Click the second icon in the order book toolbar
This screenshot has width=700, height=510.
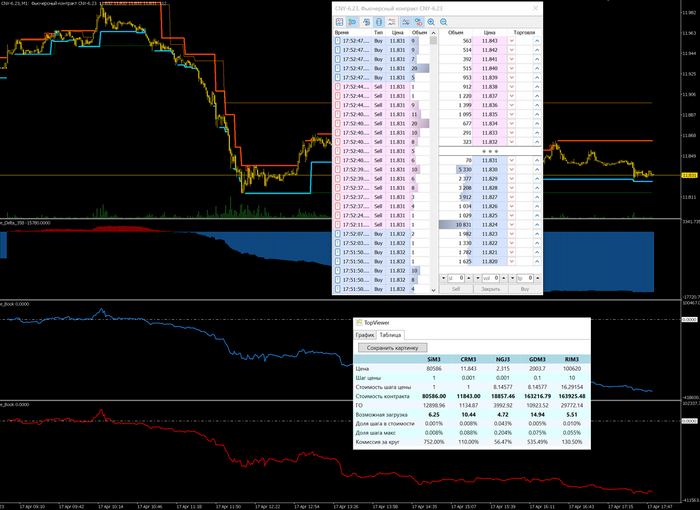[352, 22]
